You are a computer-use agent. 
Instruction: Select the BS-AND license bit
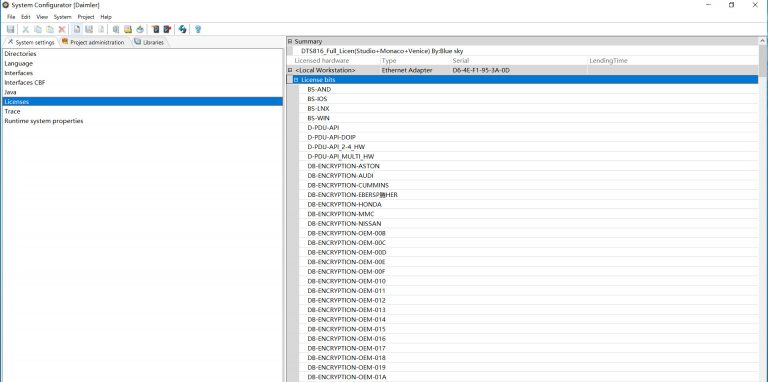pos(528,89)
